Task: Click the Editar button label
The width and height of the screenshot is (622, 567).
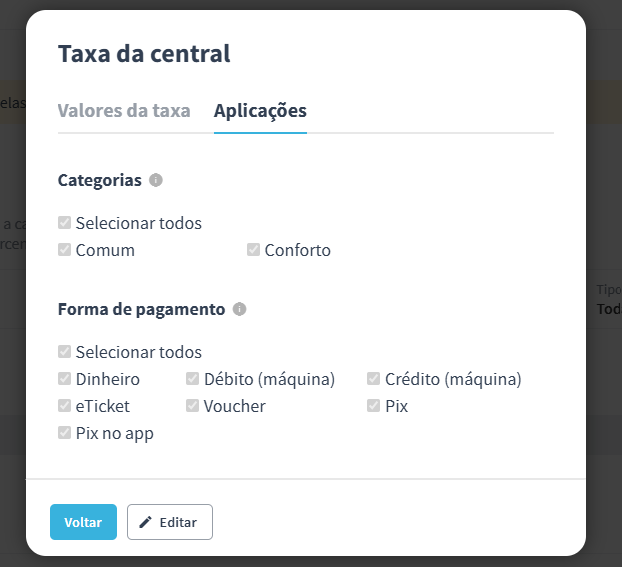Action: point(178,523)
